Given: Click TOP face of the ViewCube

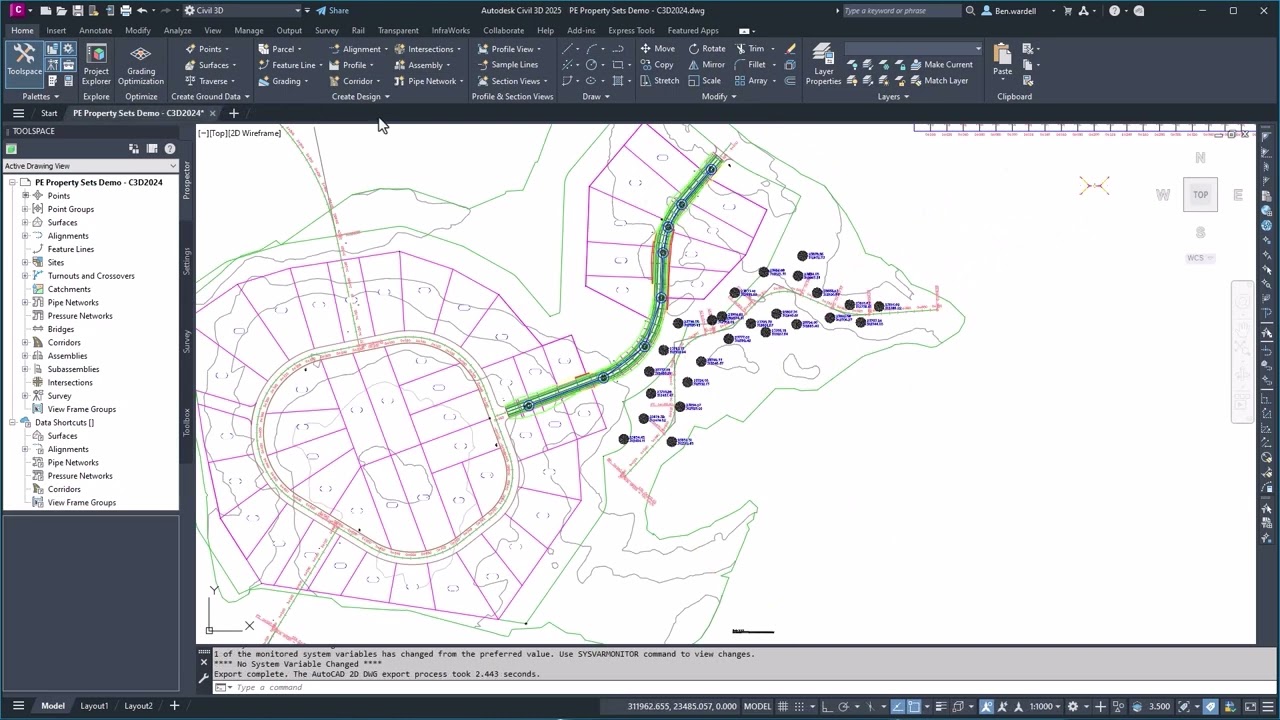Looking at the screenshot, I should 1200,194.
